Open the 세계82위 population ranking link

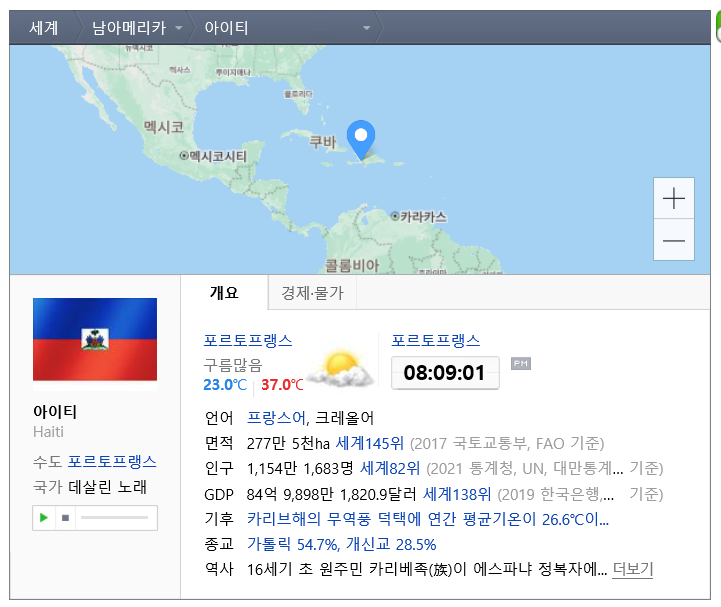pyautogui.click(x=390, y=468)
